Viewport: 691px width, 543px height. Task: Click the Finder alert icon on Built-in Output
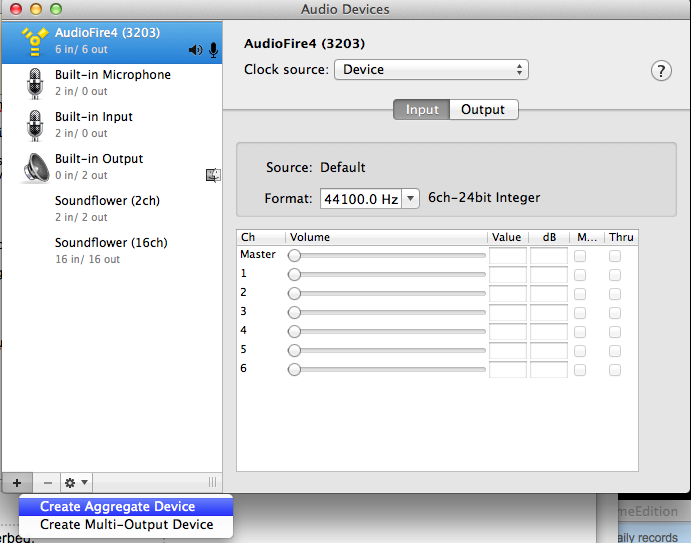213,175
